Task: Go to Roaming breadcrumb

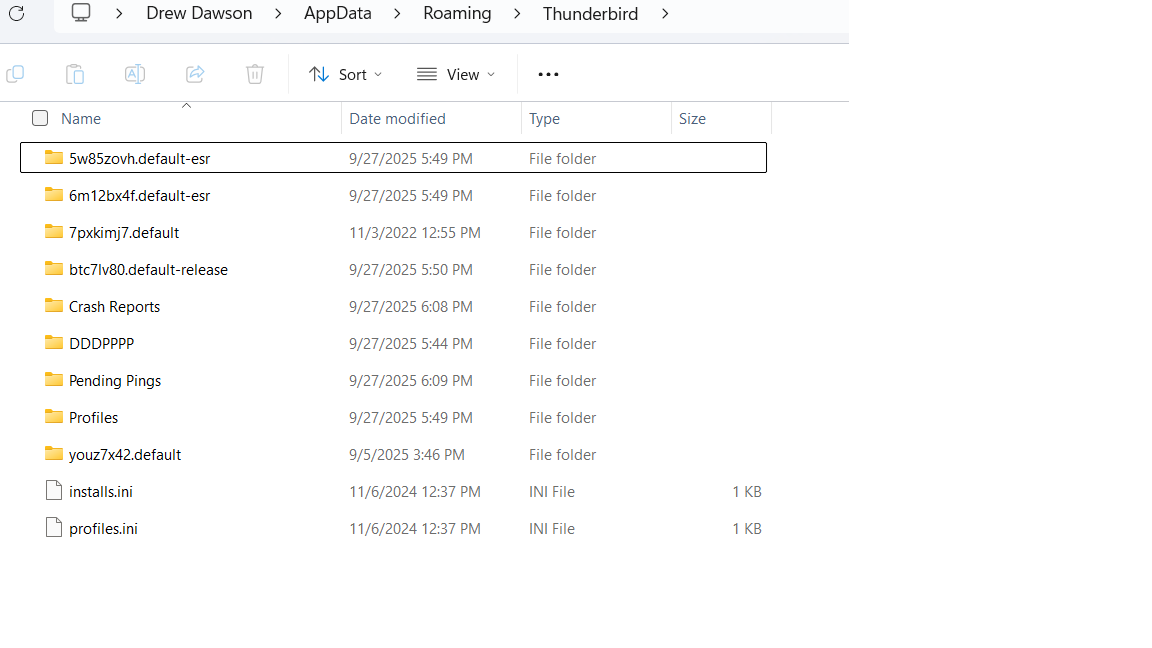Action: (457, 13)
